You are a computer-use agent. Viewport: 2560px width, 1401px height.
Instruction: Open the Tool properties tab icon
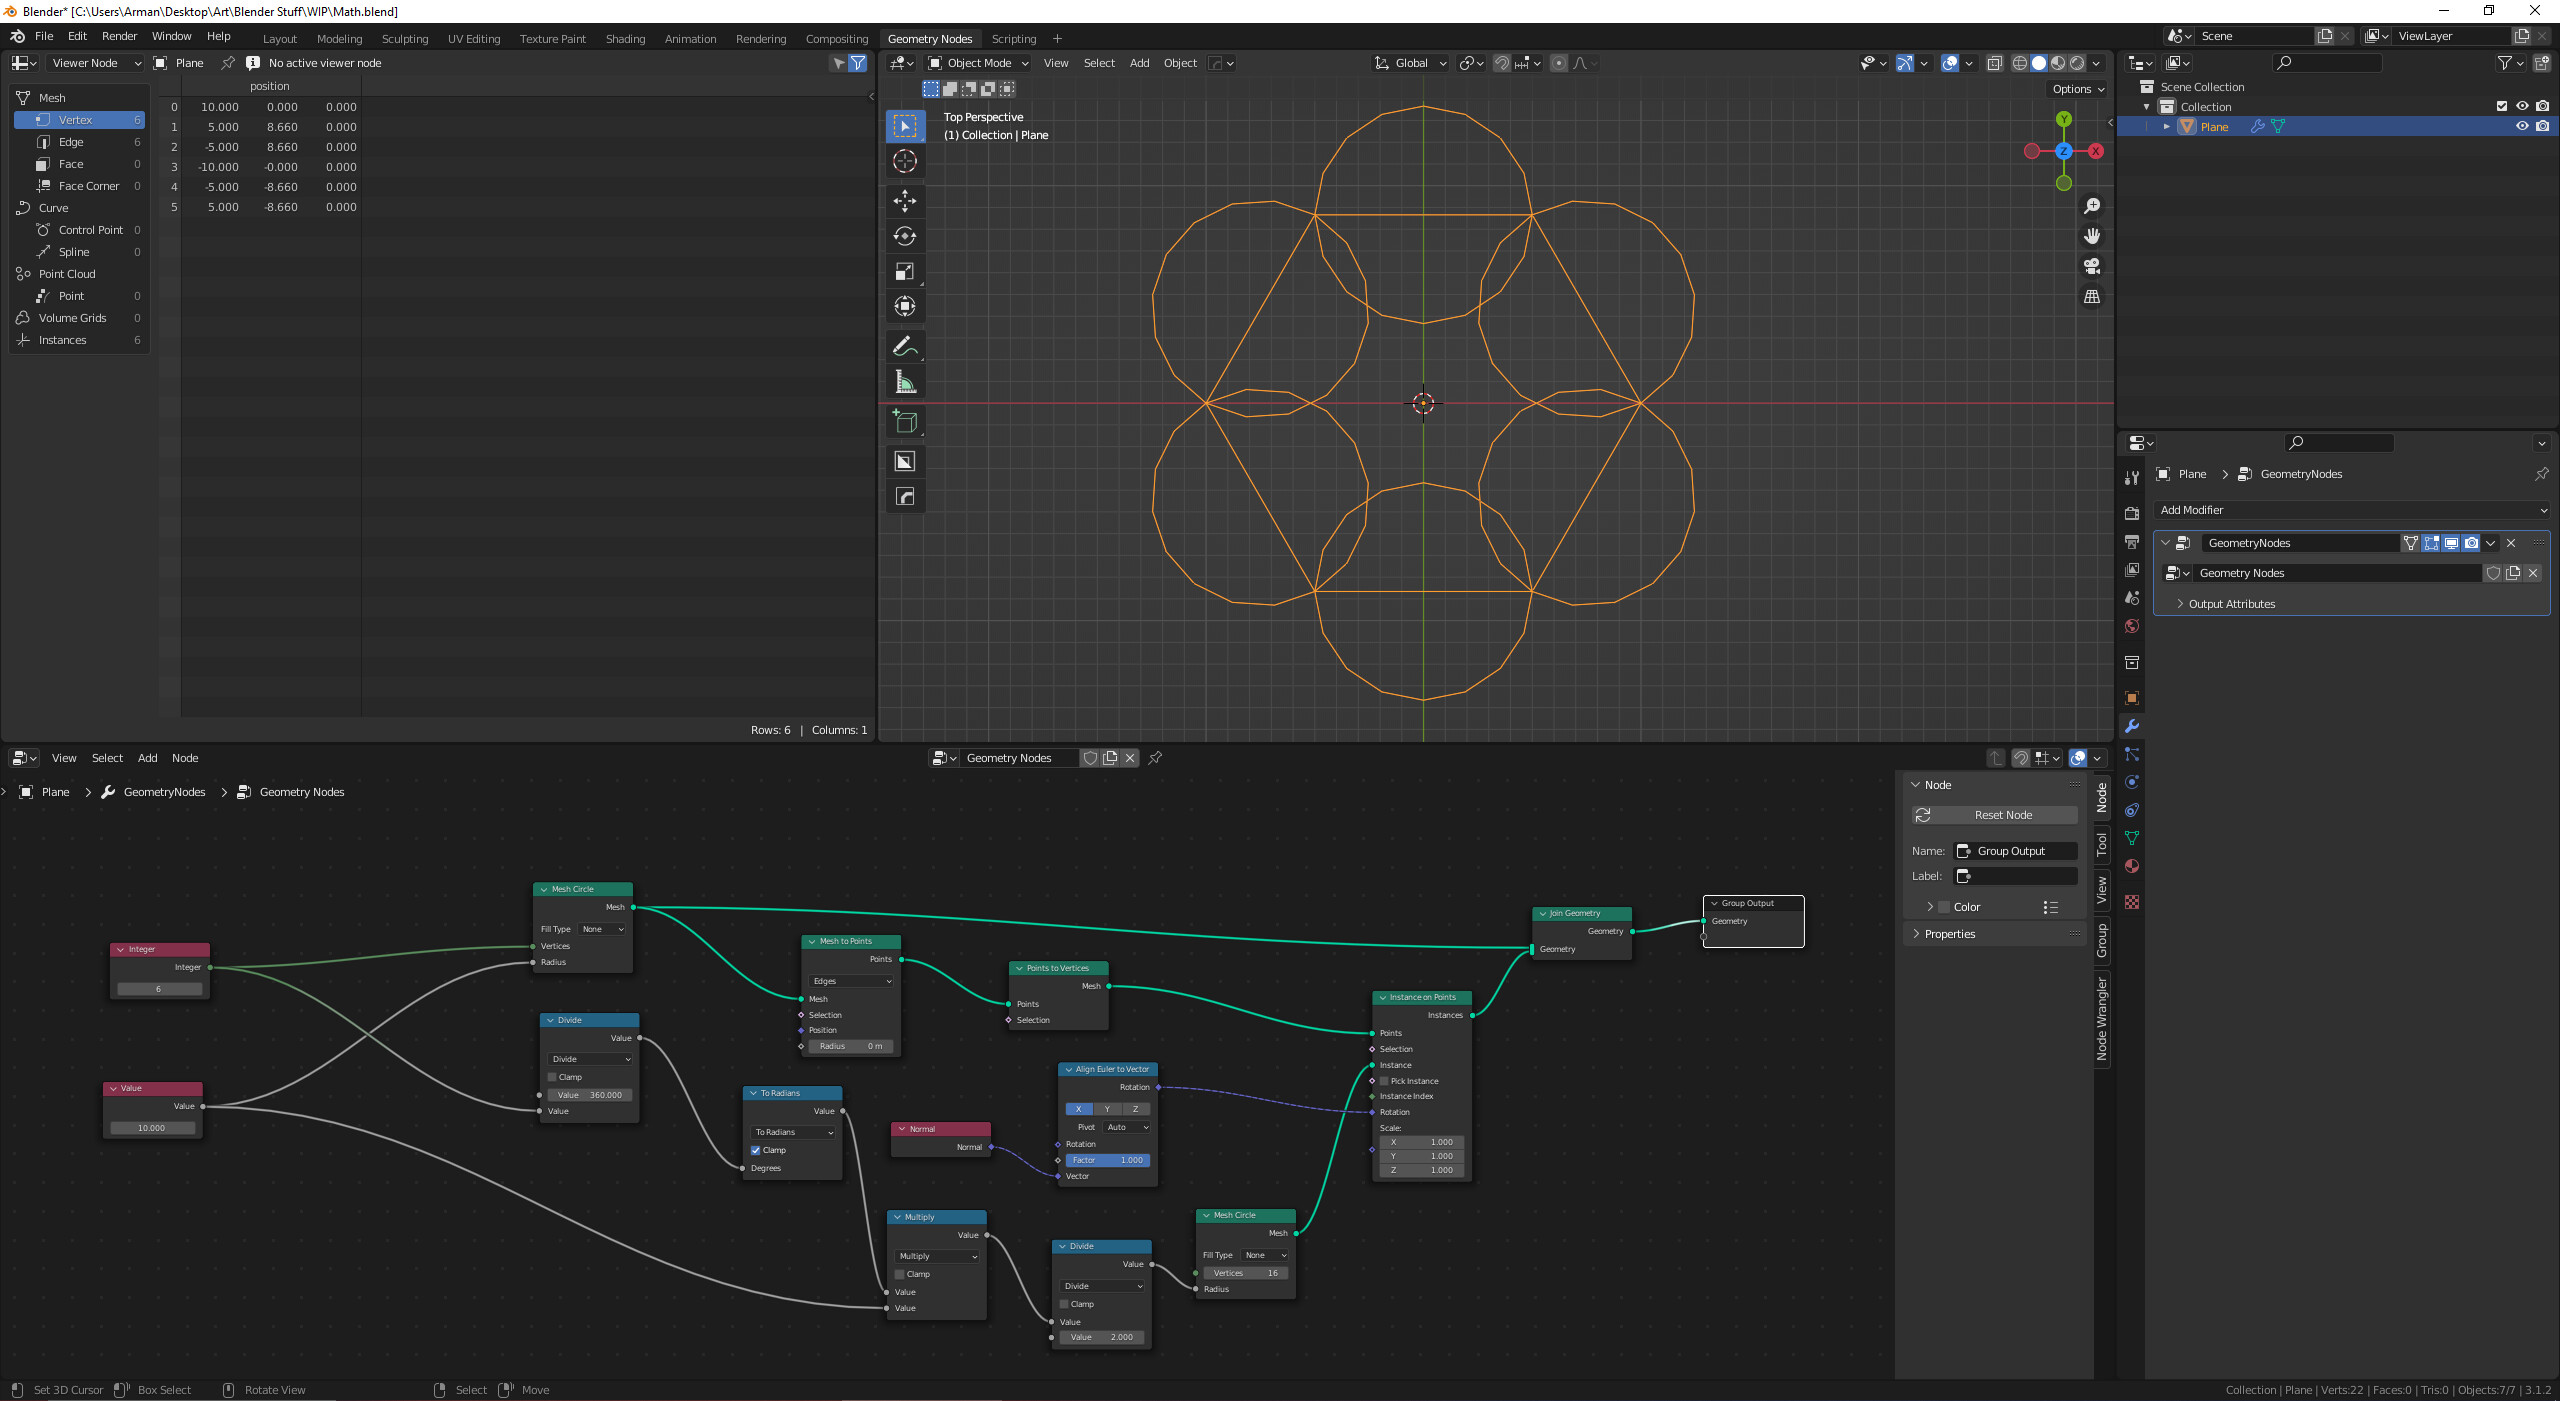coord(2132,478)
